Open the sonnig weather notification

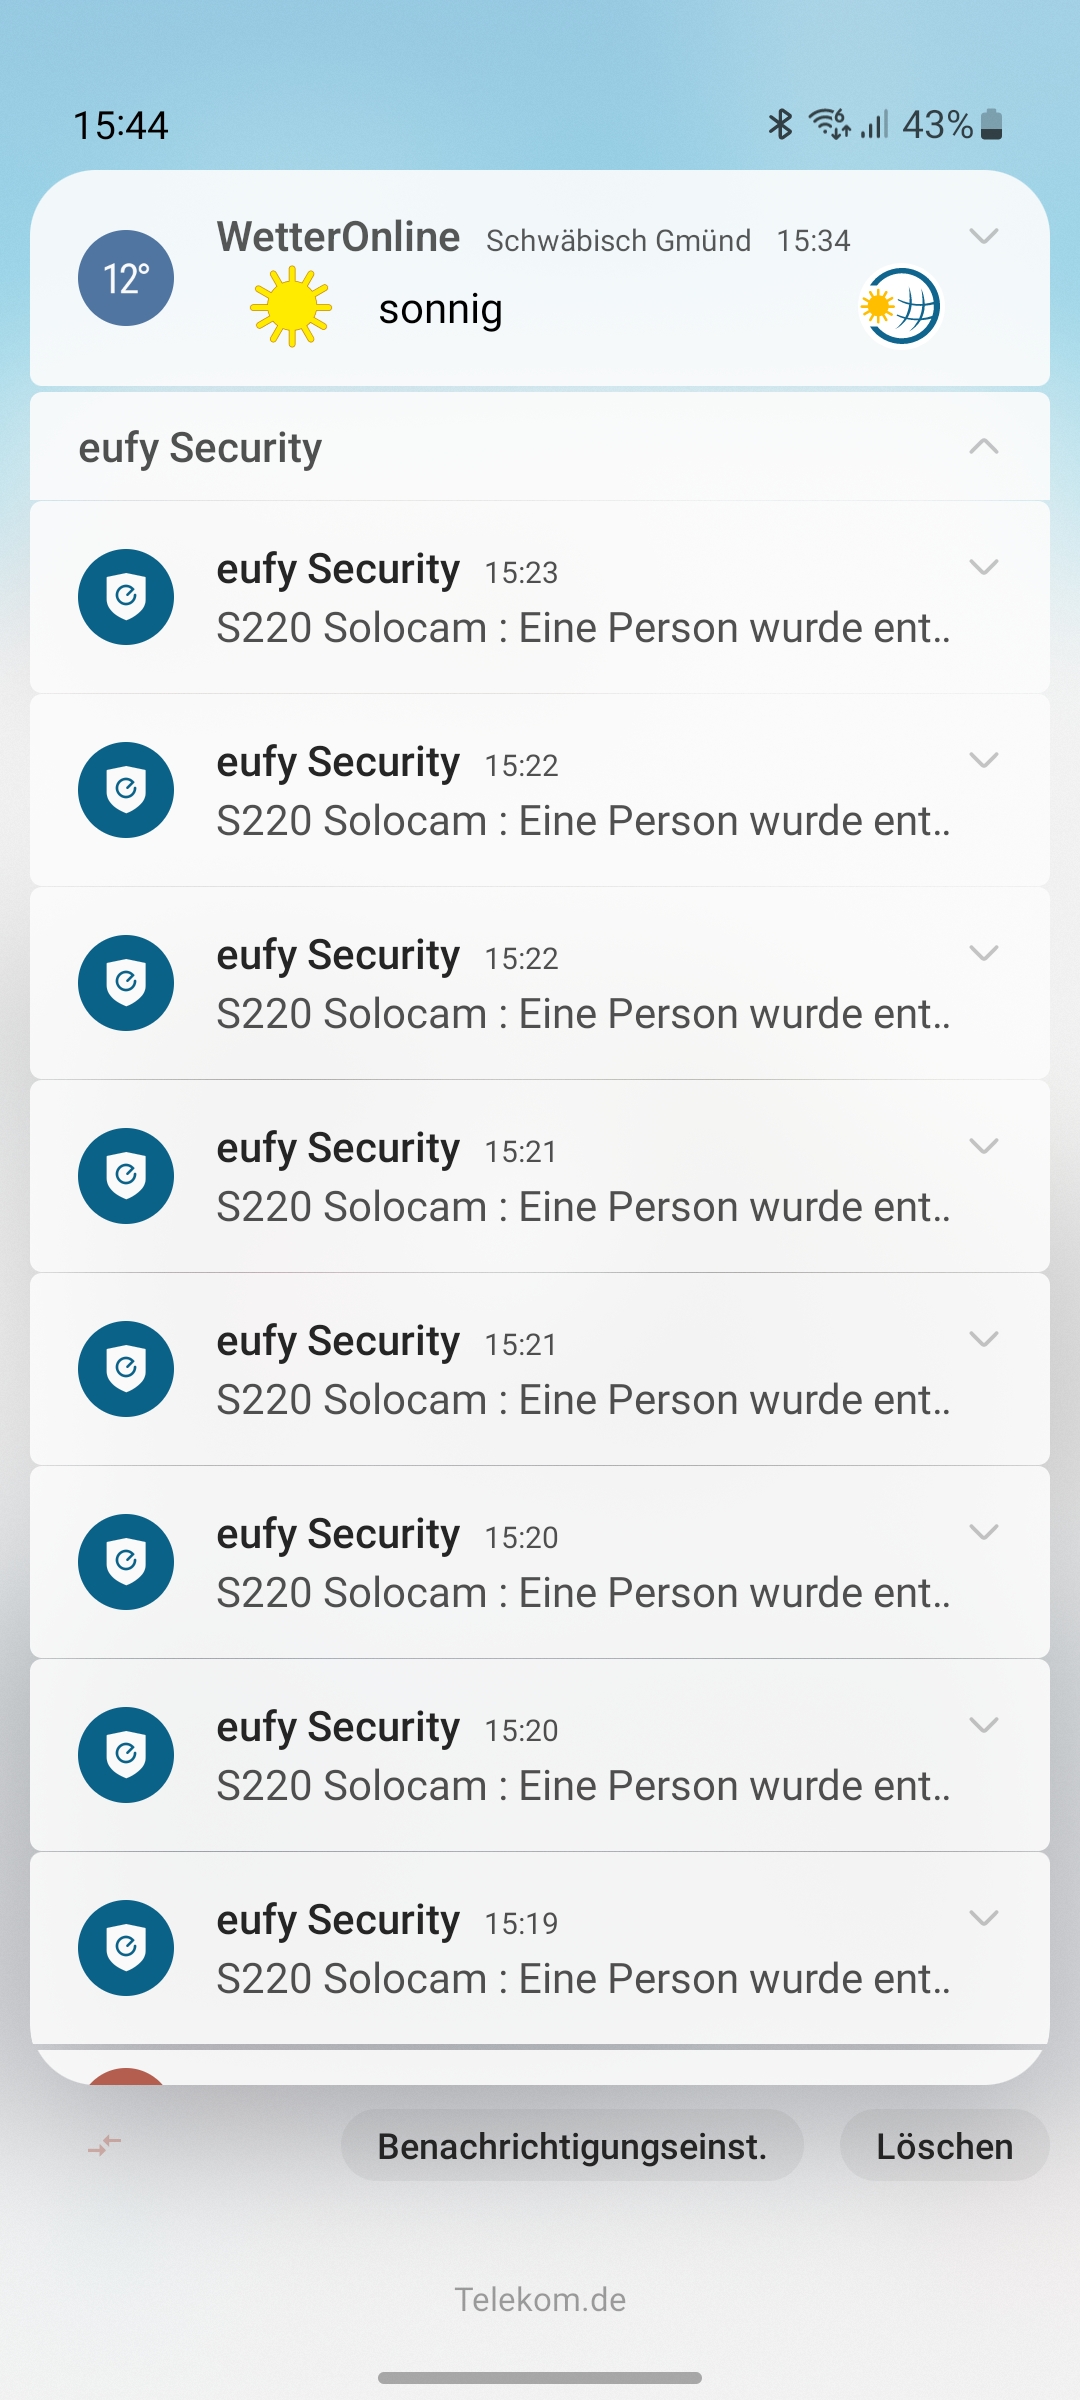pyautogui.click(x=440, y=310)
